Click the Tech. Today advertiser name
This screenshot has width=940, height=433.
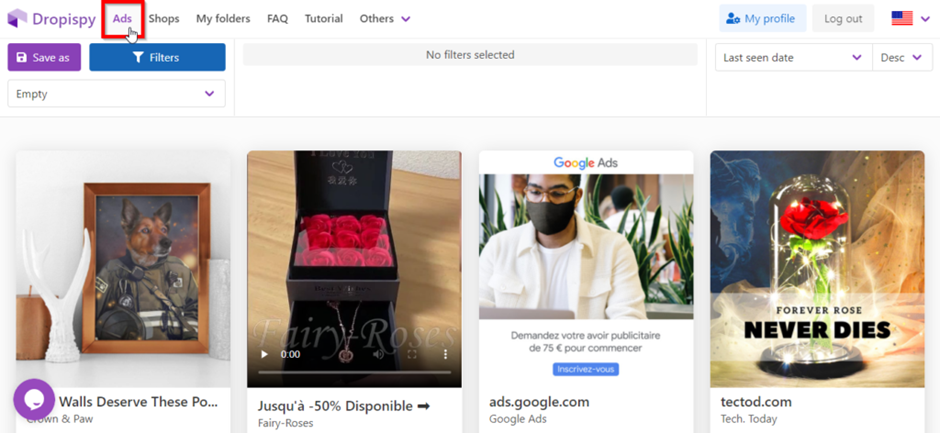(x=749, y=419)
